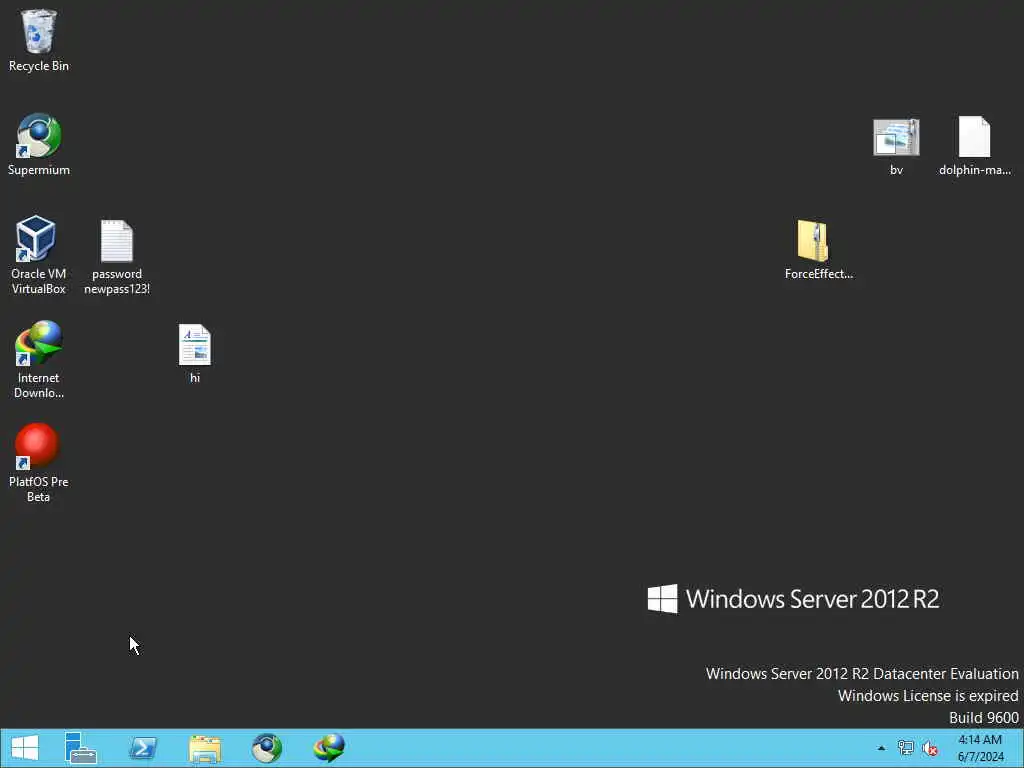Open the muted volume tray icon

click(929, 748)
